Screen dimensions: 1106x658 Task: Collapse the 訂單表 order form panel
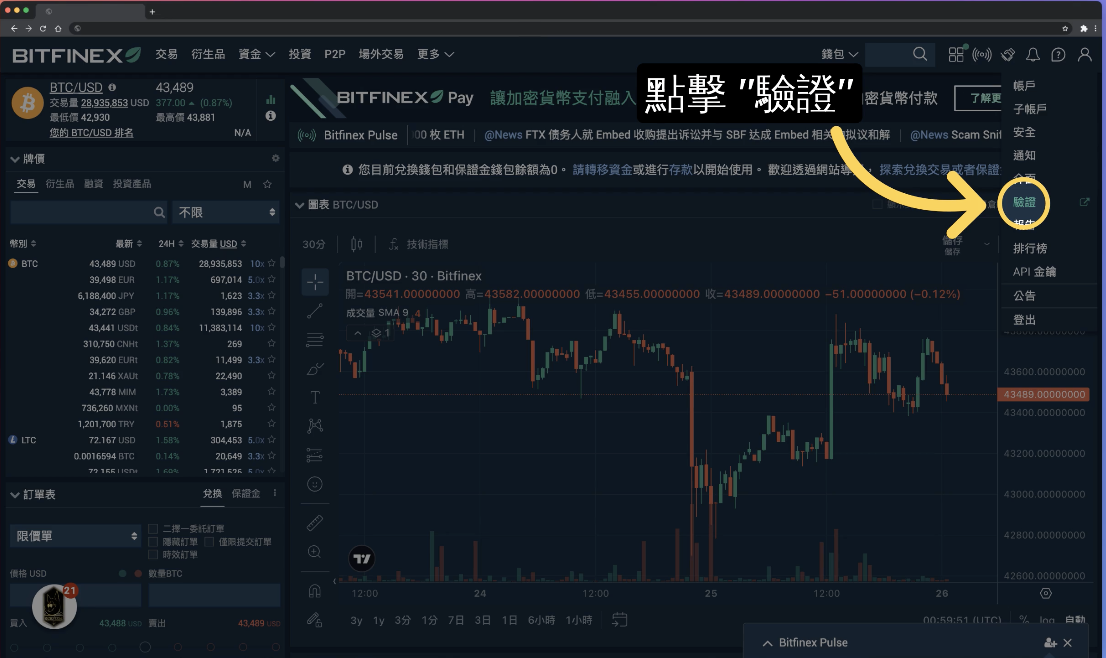(x=15, y=494)
